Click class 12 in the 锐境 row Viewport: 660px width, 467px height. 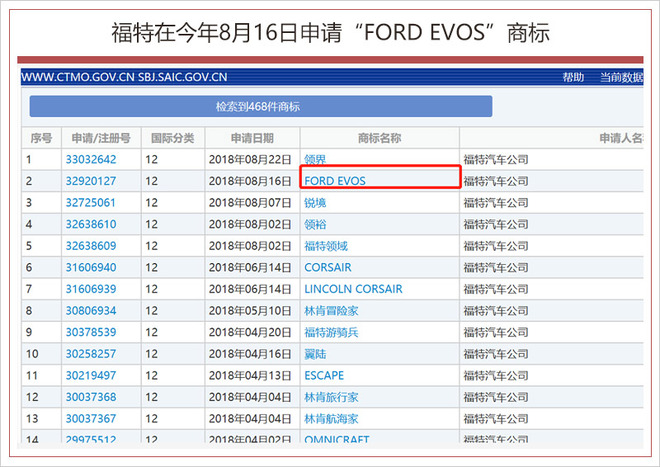click(x=152, y=203)
